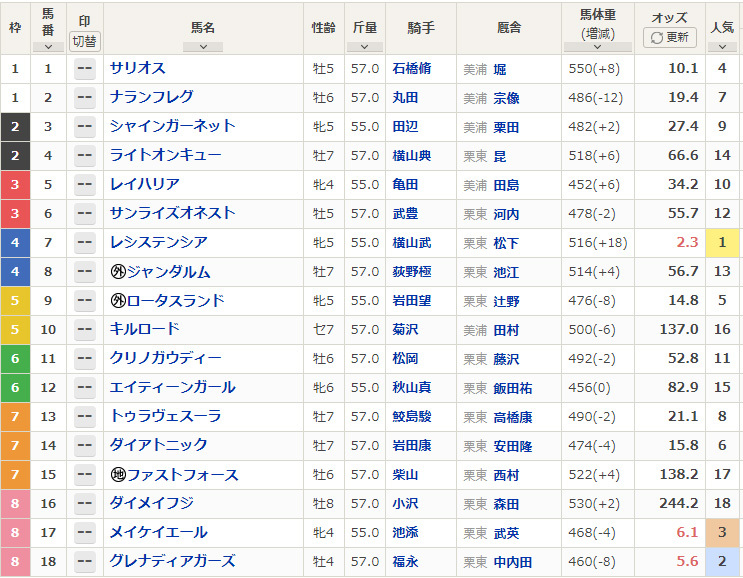The width and height of the screenshot is (743, 578).
Task: Open horse page for メイケイエール
Action: (x=158, y=533)
